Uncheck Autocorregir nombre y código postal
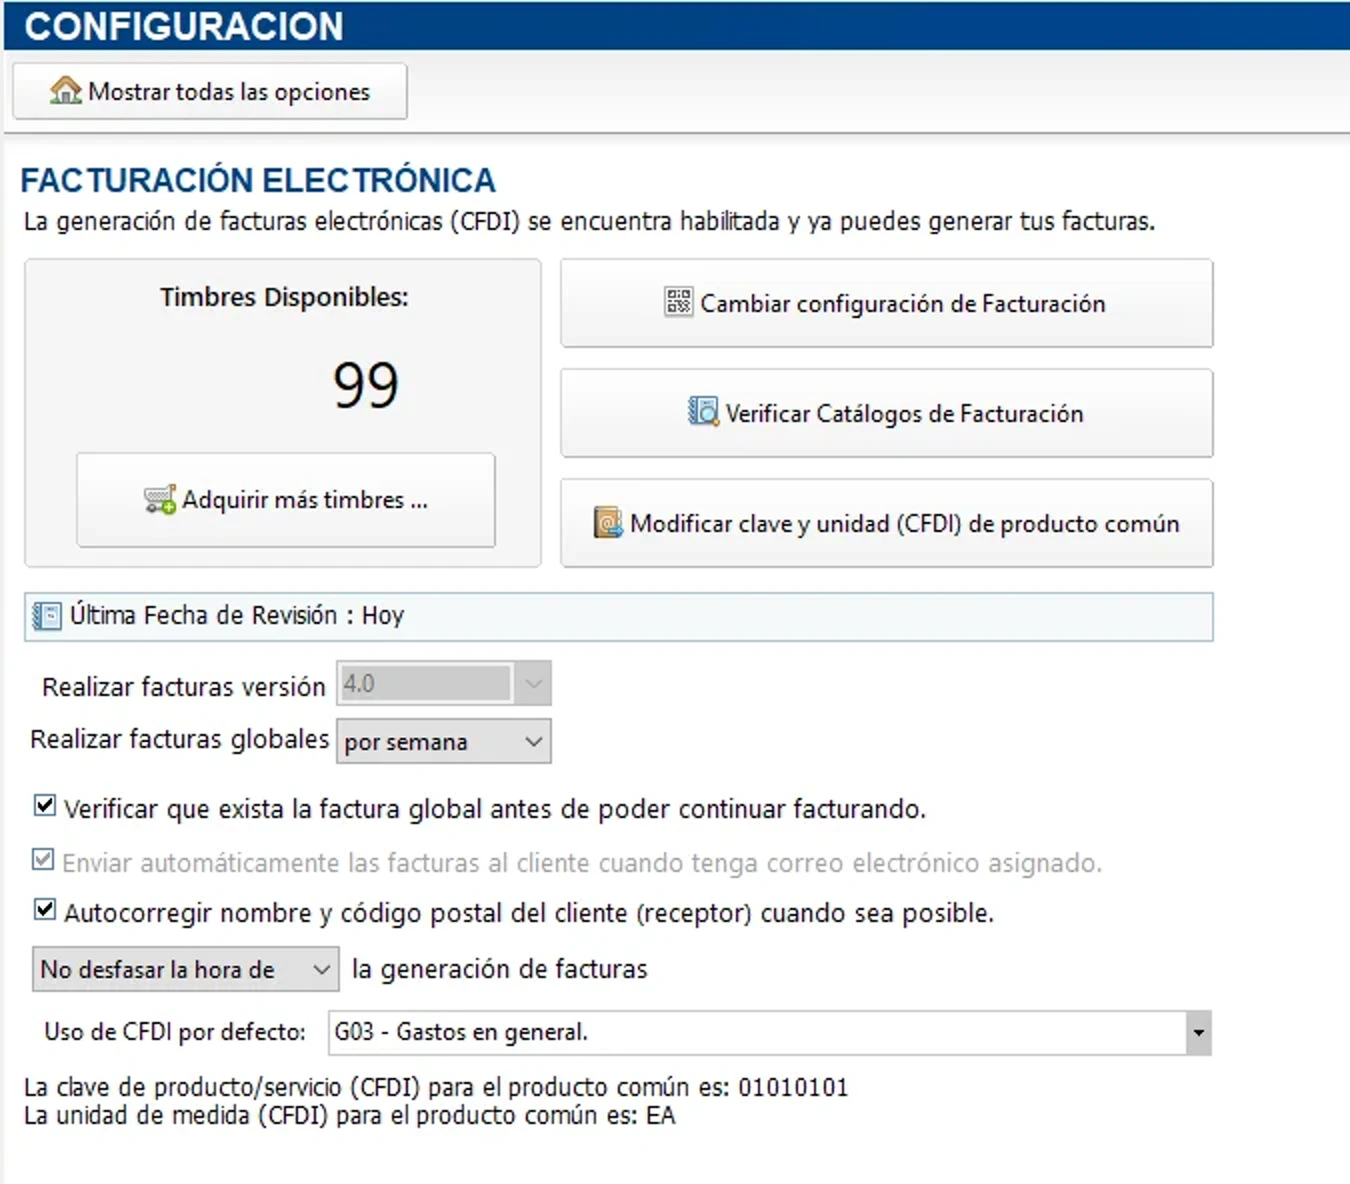 pyautogui.click(x=45, y=910)
